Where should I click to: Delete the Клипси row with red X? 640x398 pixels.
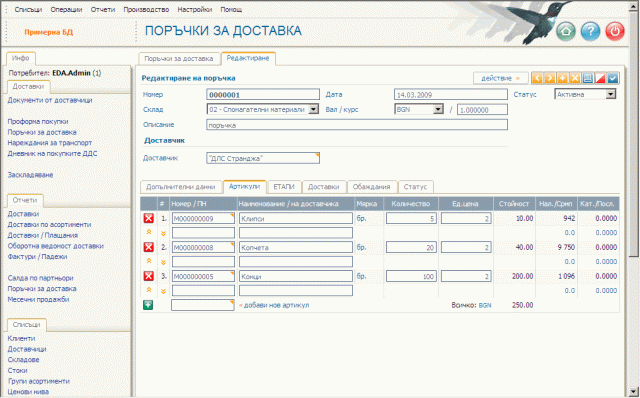point(149,218)
